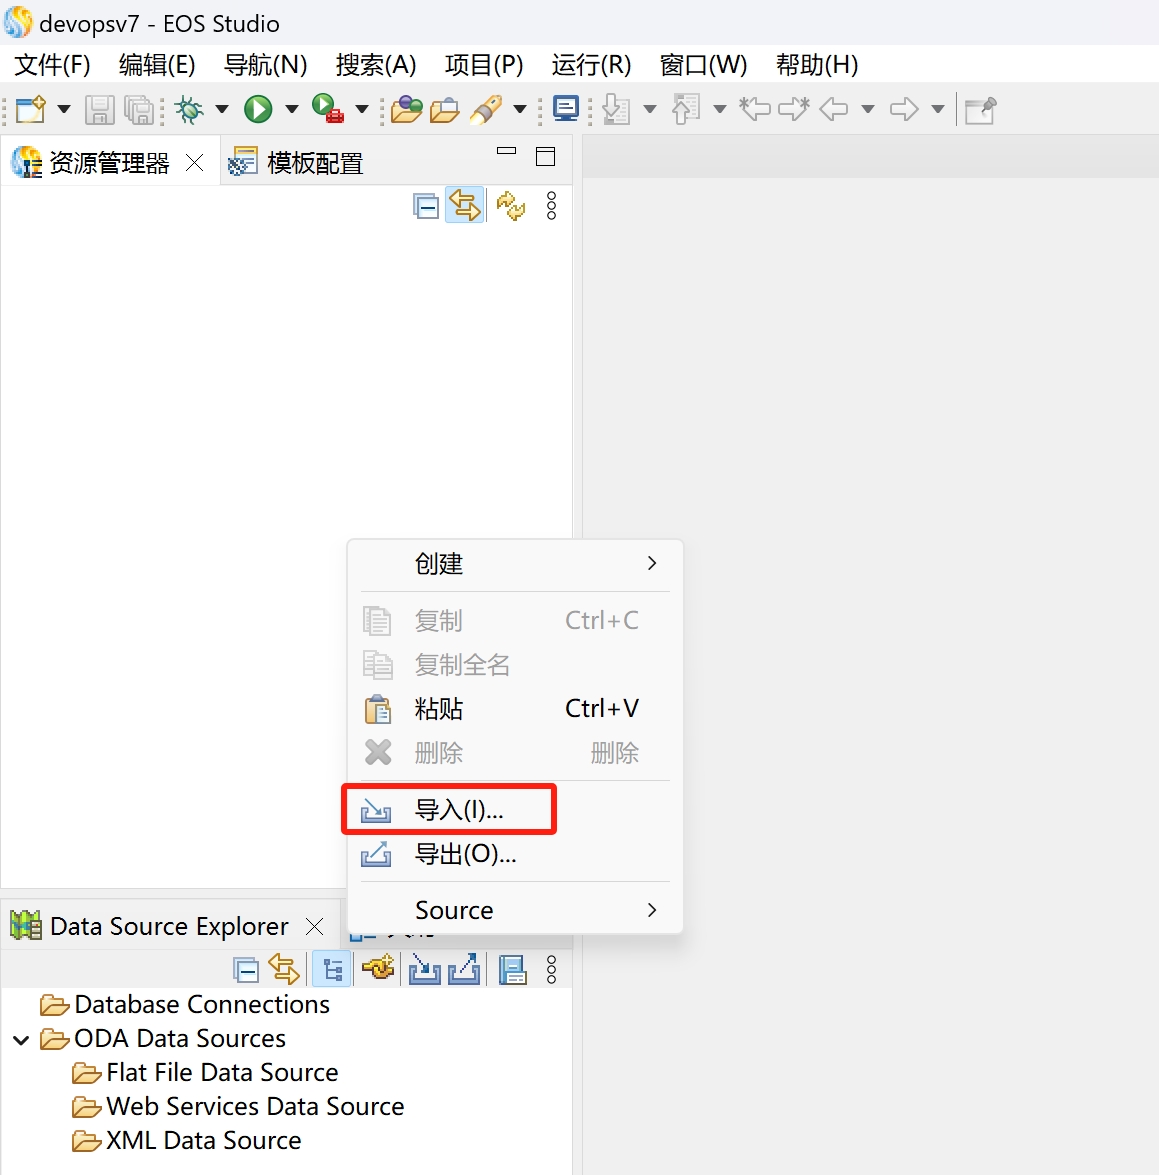
Task: Open the Search flashlight dropdown arrow
Action: [520, 109]
